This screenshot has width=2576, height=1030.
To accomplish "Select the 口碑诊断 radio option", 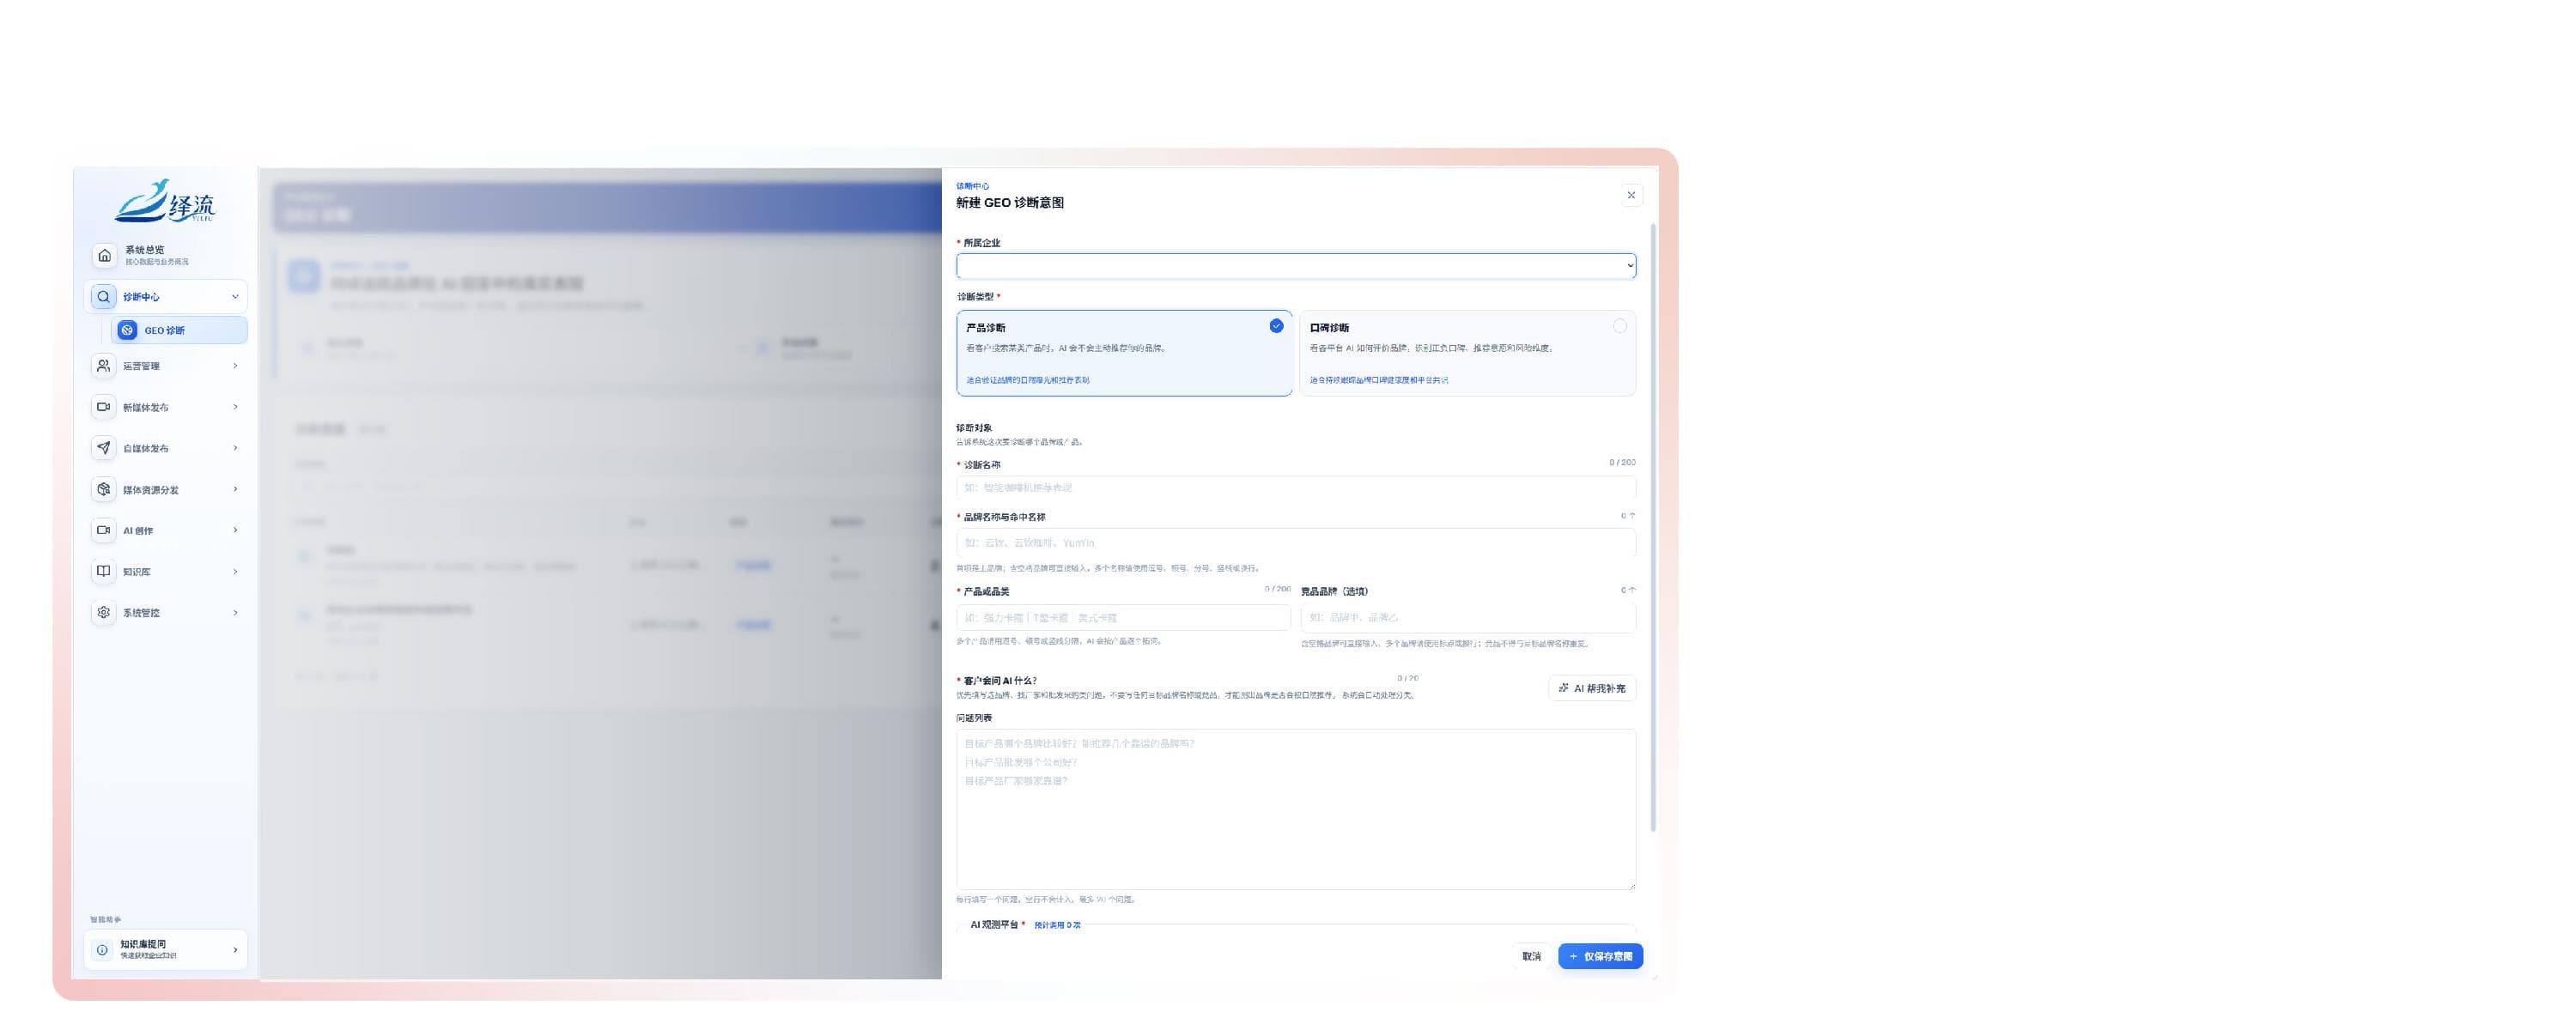I will coord(1619,326).
